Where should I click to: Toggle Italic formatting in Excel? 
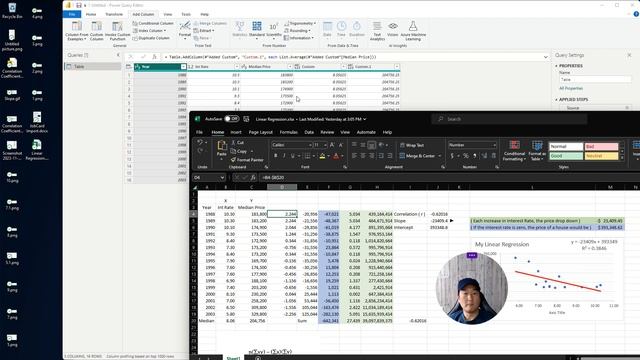[x=284, y=156]
